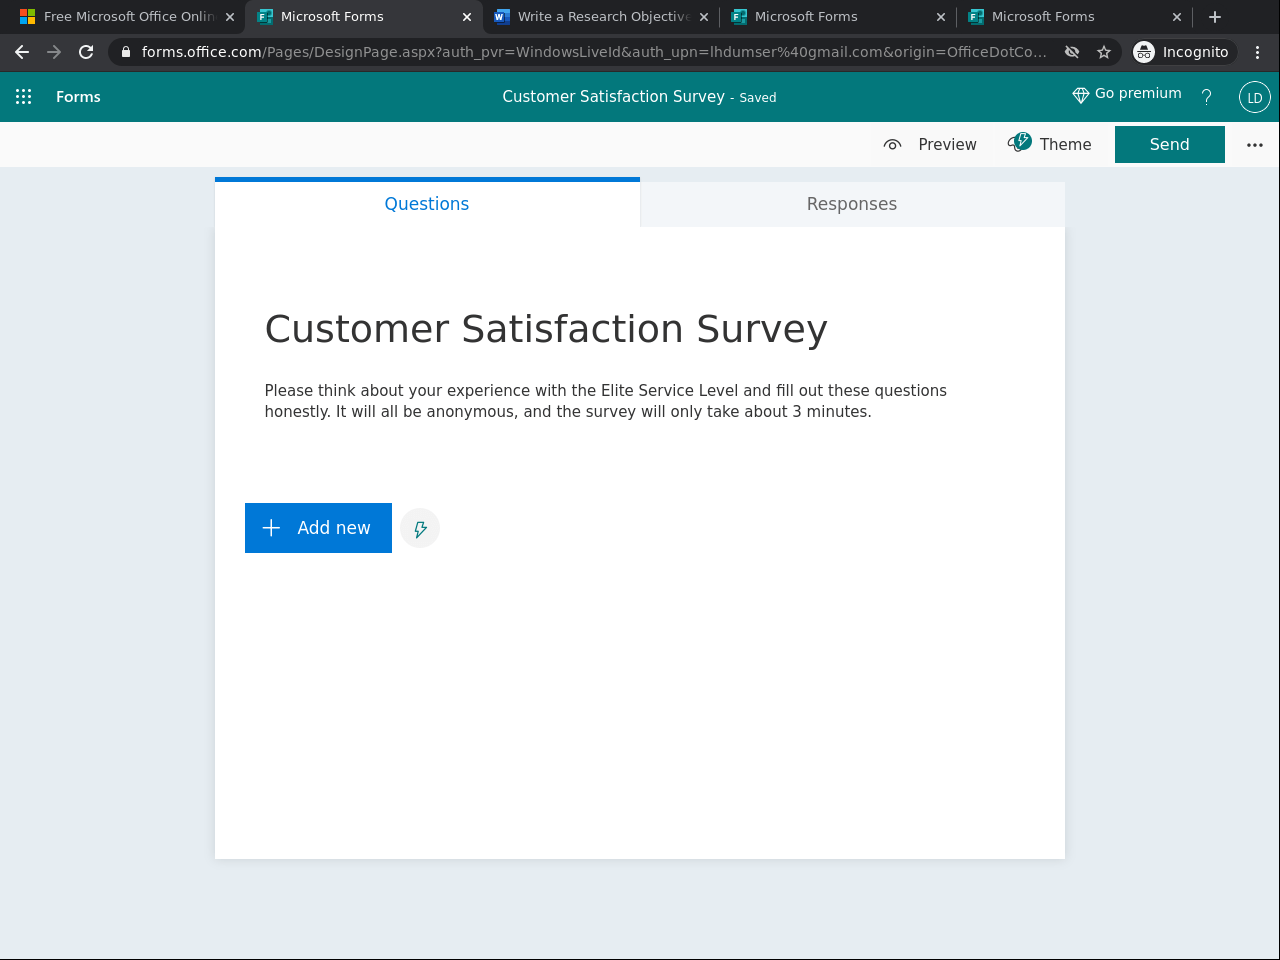Click the lightning suggestion icon beside Add new
This screenshot has height=960, width=1280.
419,528
